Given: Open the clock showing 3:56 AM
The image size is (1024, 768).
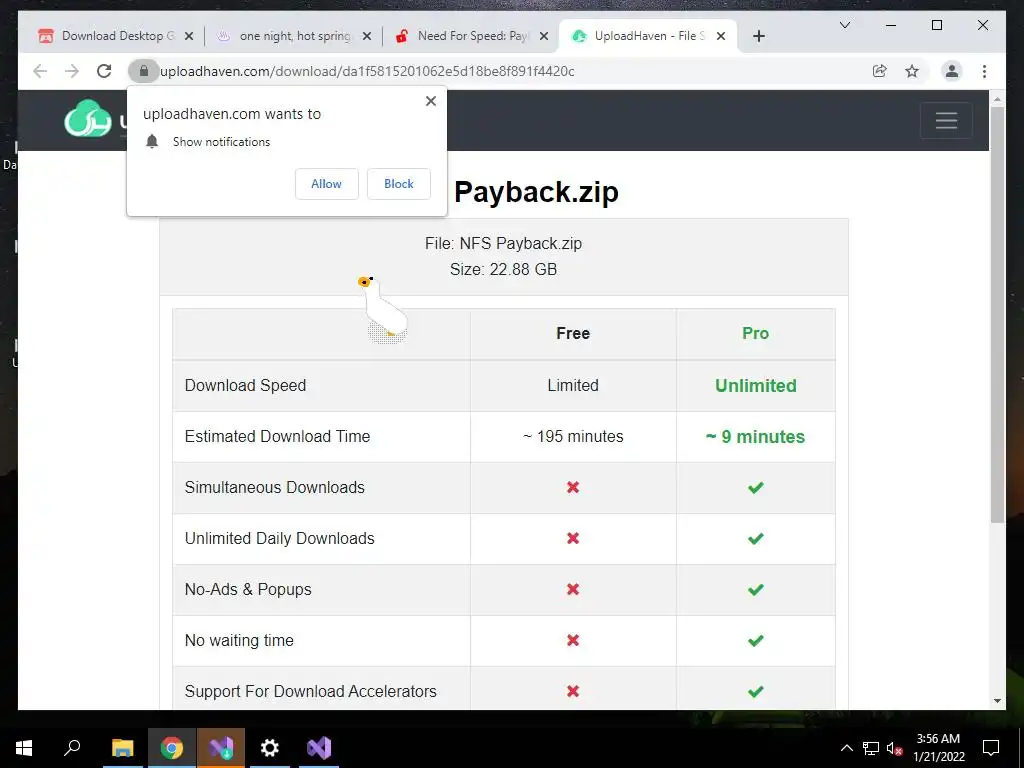Looking at the screenshot, I should point(938,748).
